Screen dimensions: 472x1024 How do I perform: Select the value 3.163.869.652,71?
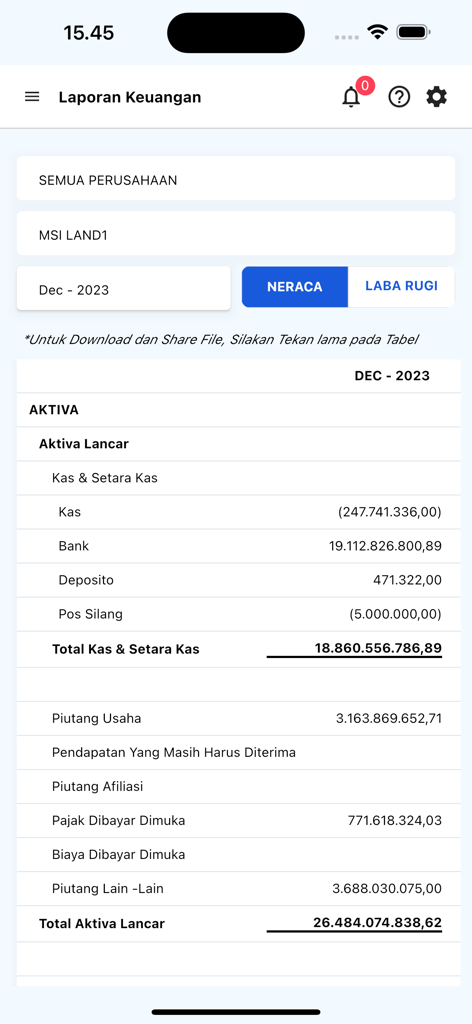tap(389, 718)
